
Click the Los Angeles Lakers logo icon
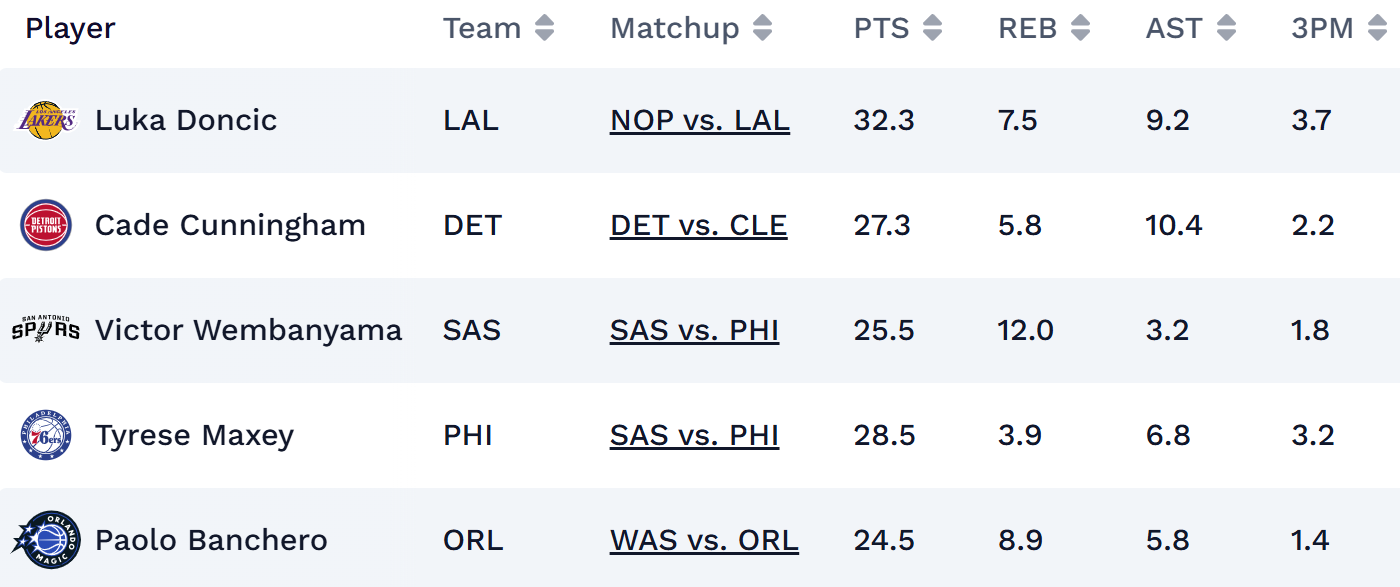(x=46, y=121)
